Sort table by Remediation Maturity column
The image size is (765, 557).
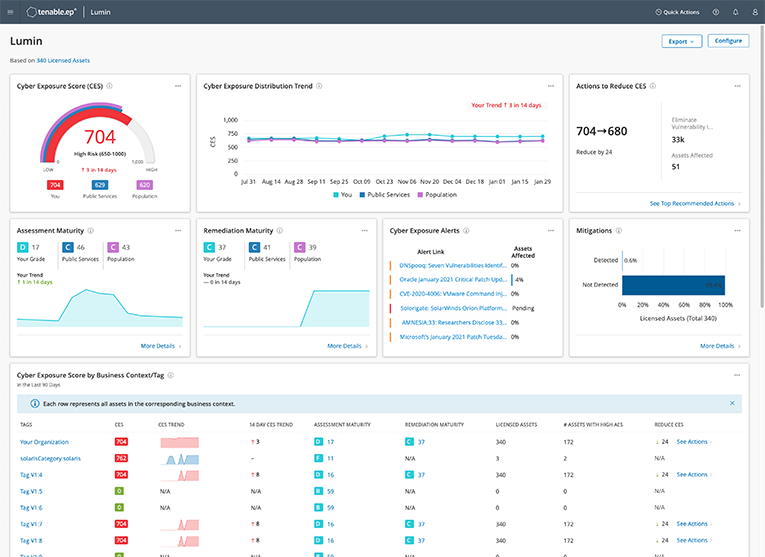[434, 424]
